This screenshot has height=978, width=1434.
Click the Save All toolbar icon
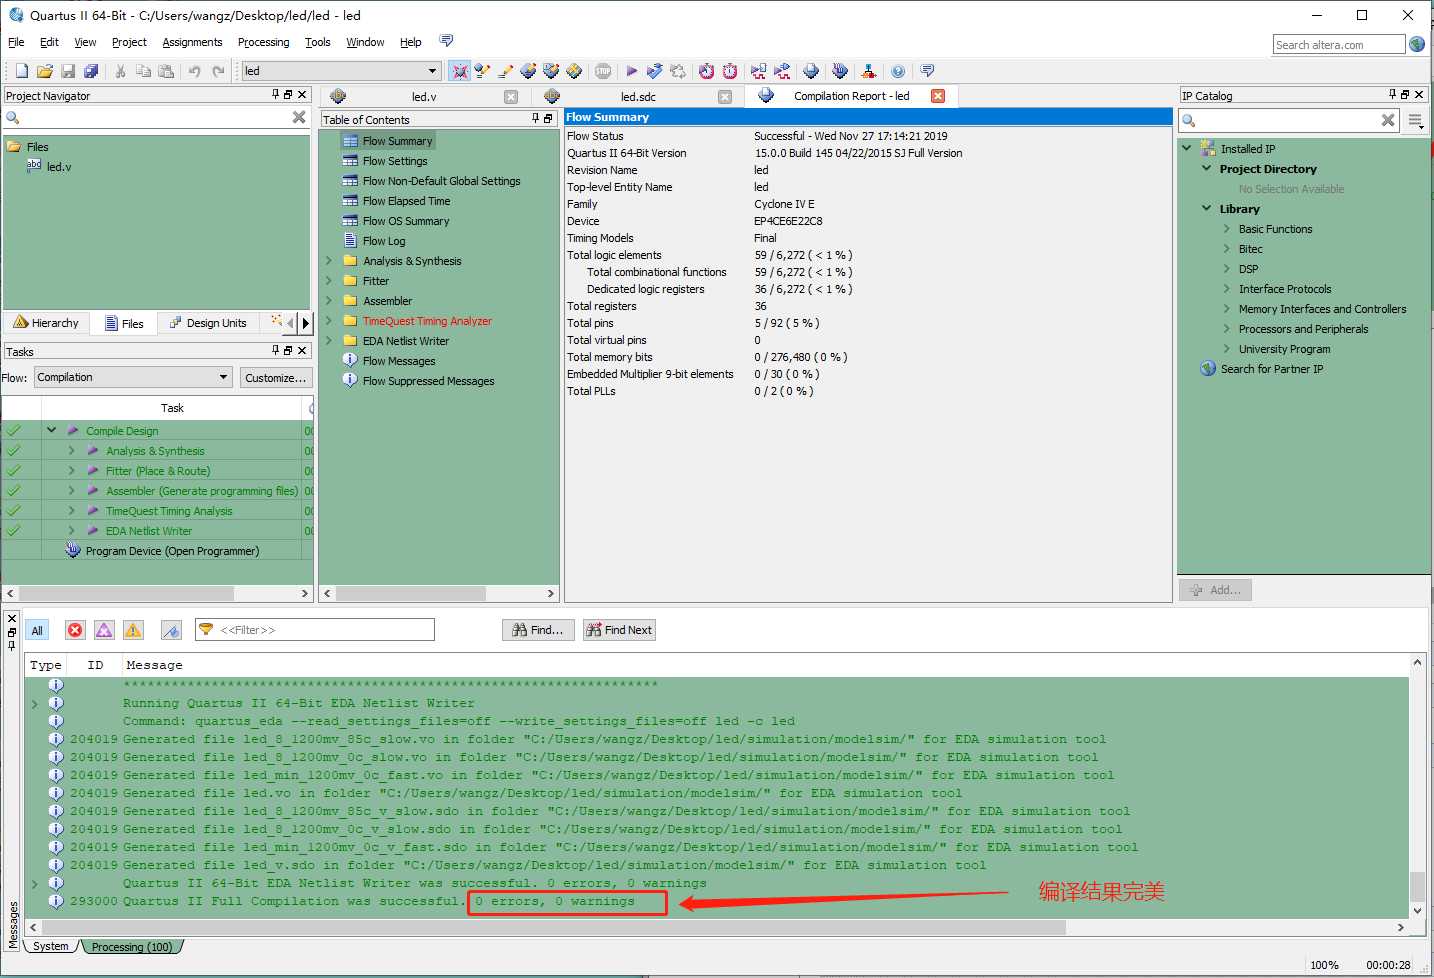tap(91, 71)
